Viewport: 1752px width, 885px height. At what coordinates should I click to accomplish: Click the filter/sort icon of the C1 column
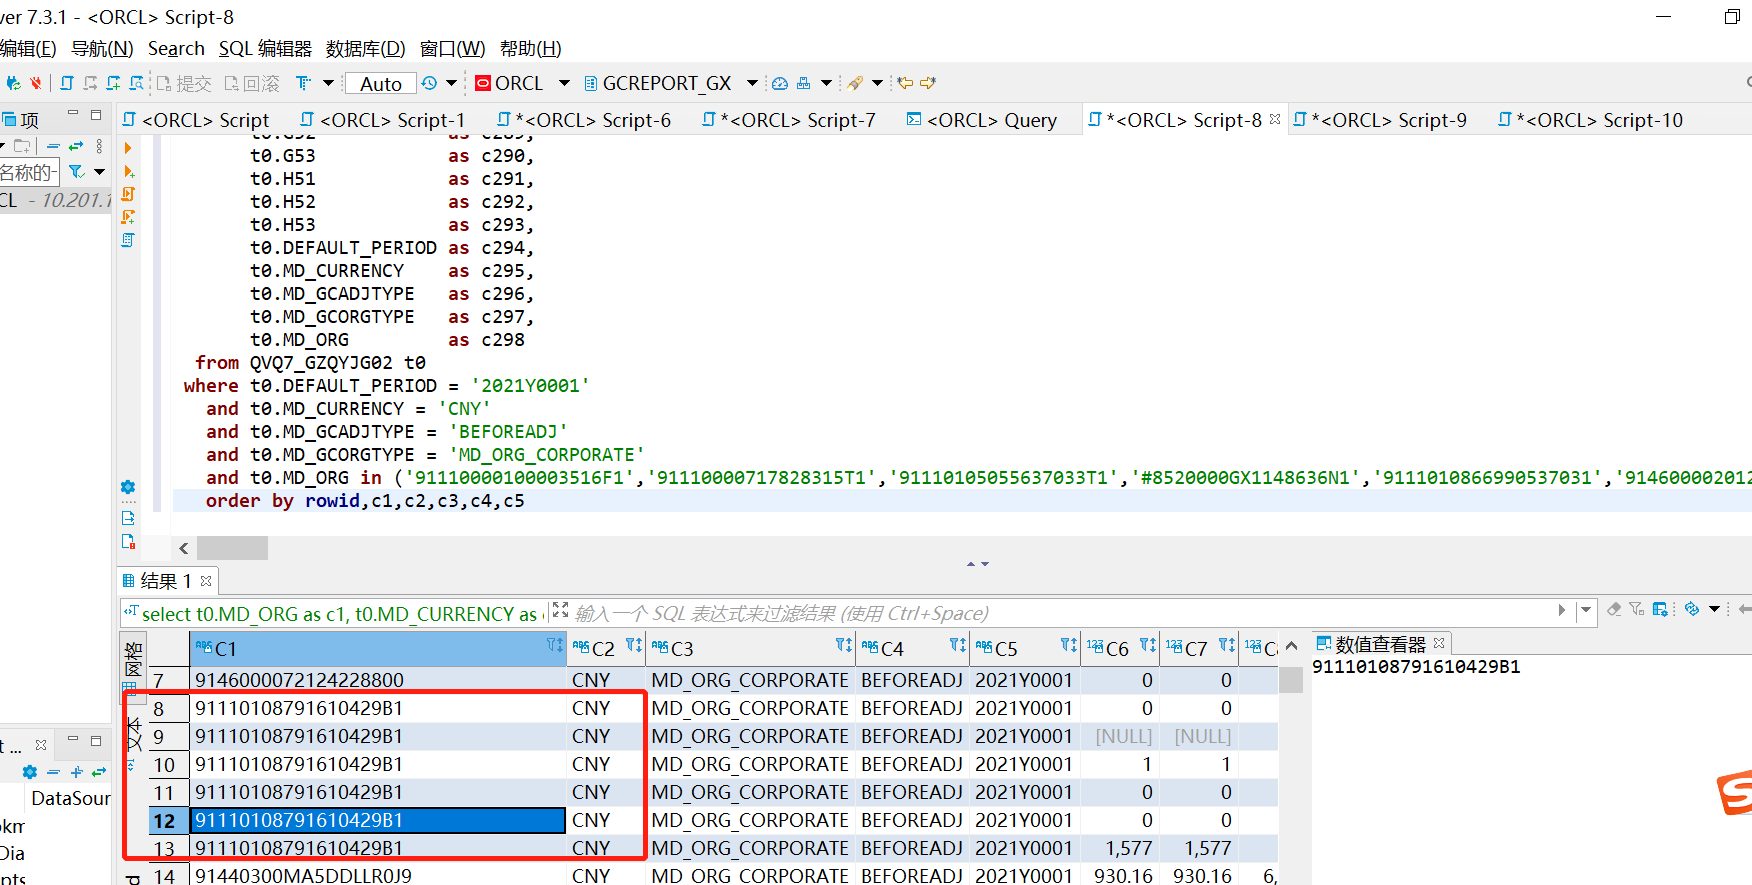click(555, 646)
